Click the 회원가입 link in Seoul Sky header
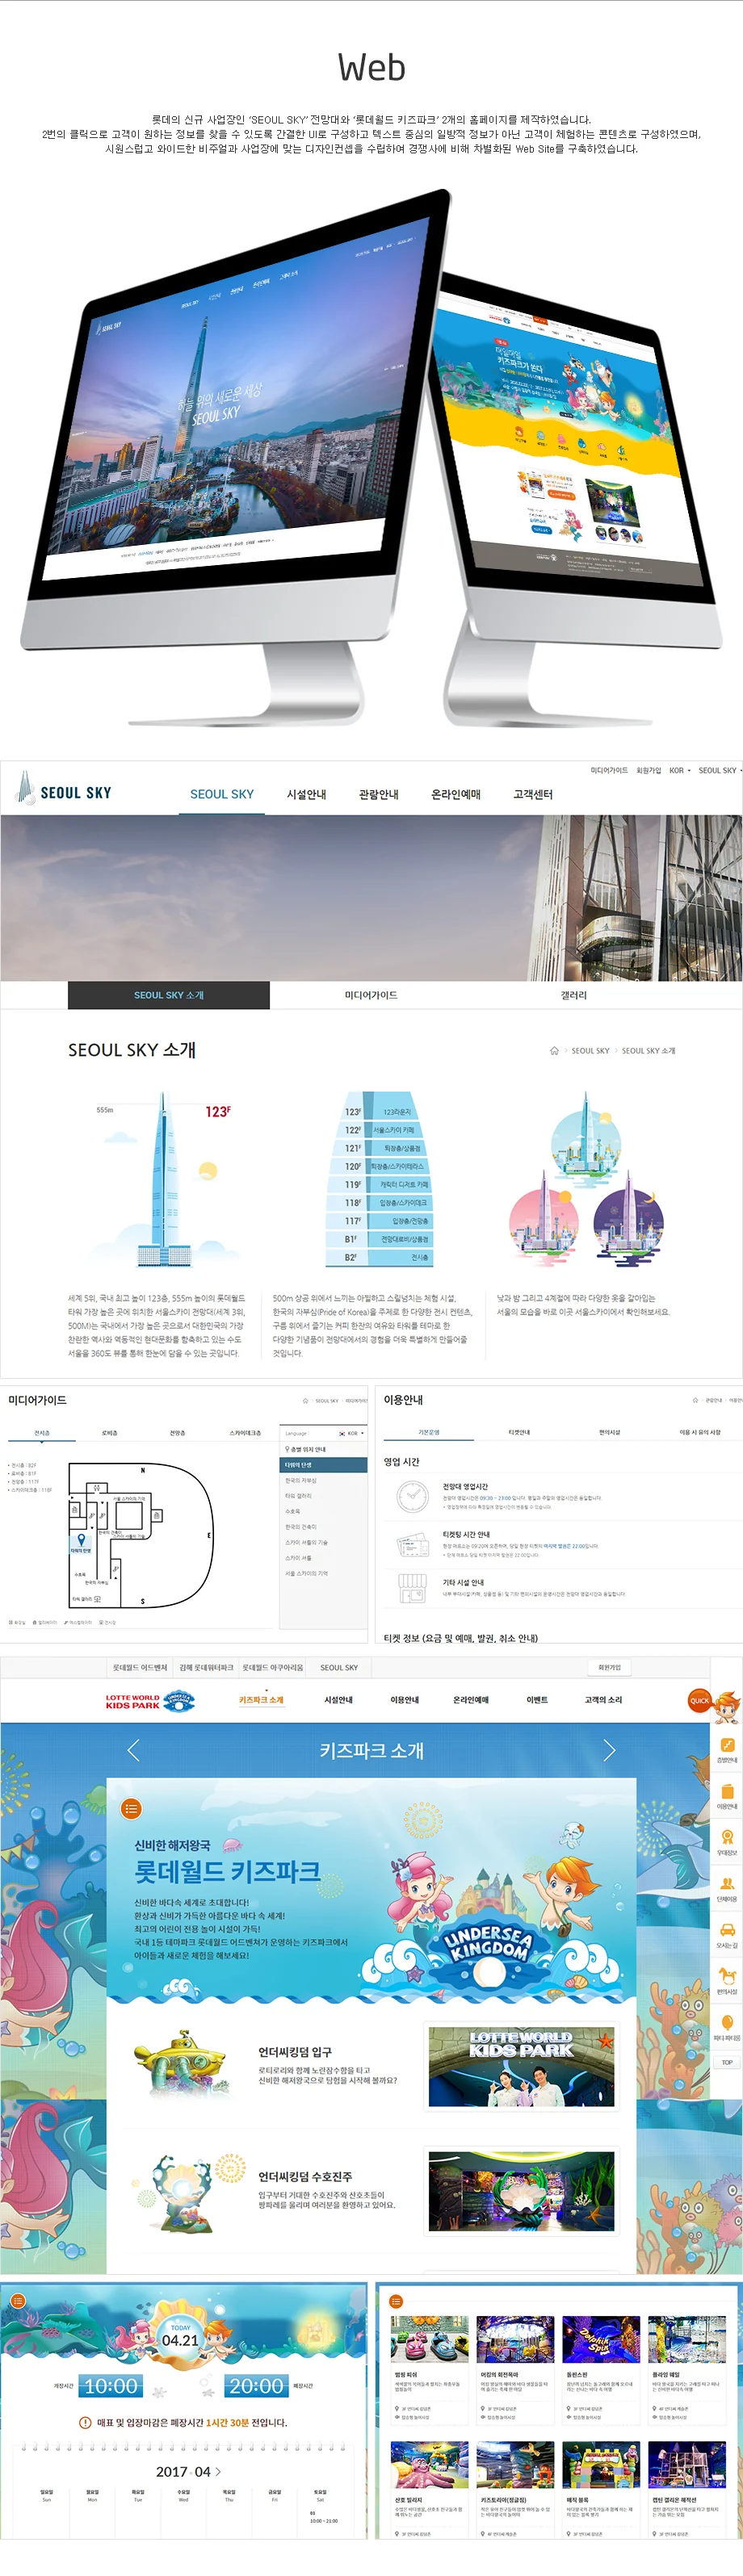Screen dimensions: 743x2576 [649, 770]
